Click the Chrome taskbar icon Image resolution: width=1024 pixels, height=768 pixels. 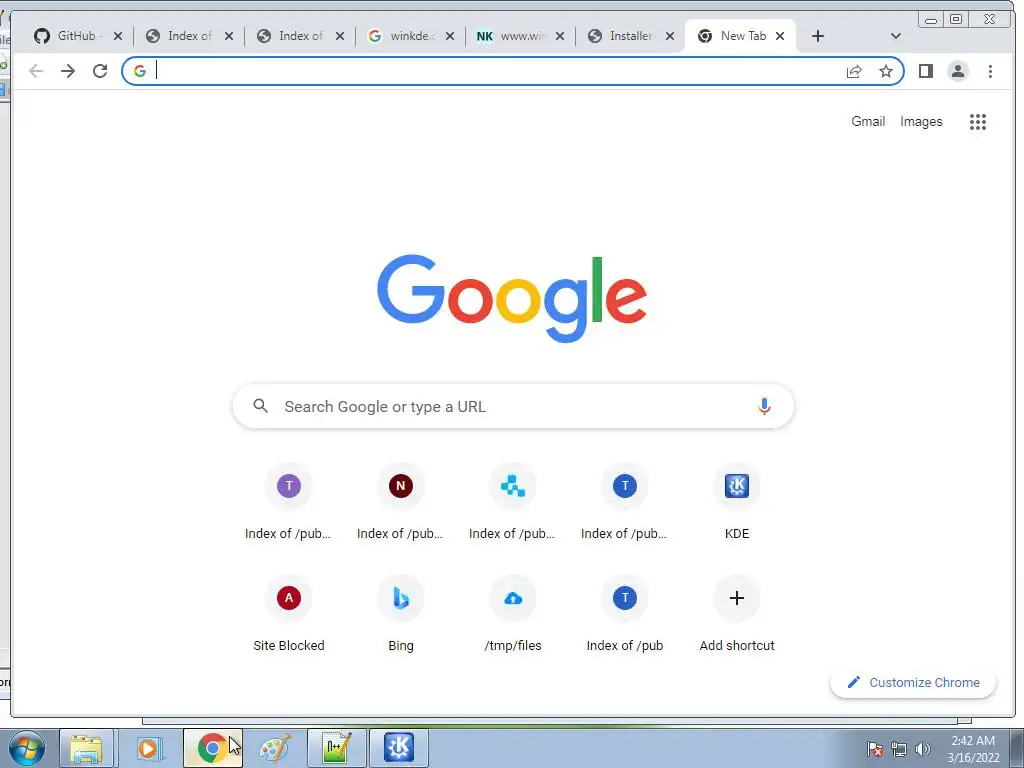[x=212, y=748]
